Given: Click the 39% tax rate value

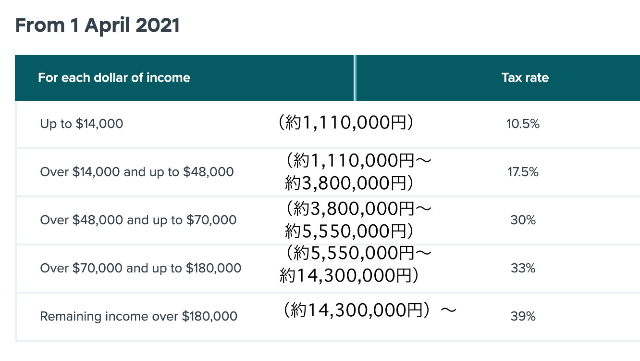Looking at the screenshot, I should pyautogui.click(x=523, y=316).
